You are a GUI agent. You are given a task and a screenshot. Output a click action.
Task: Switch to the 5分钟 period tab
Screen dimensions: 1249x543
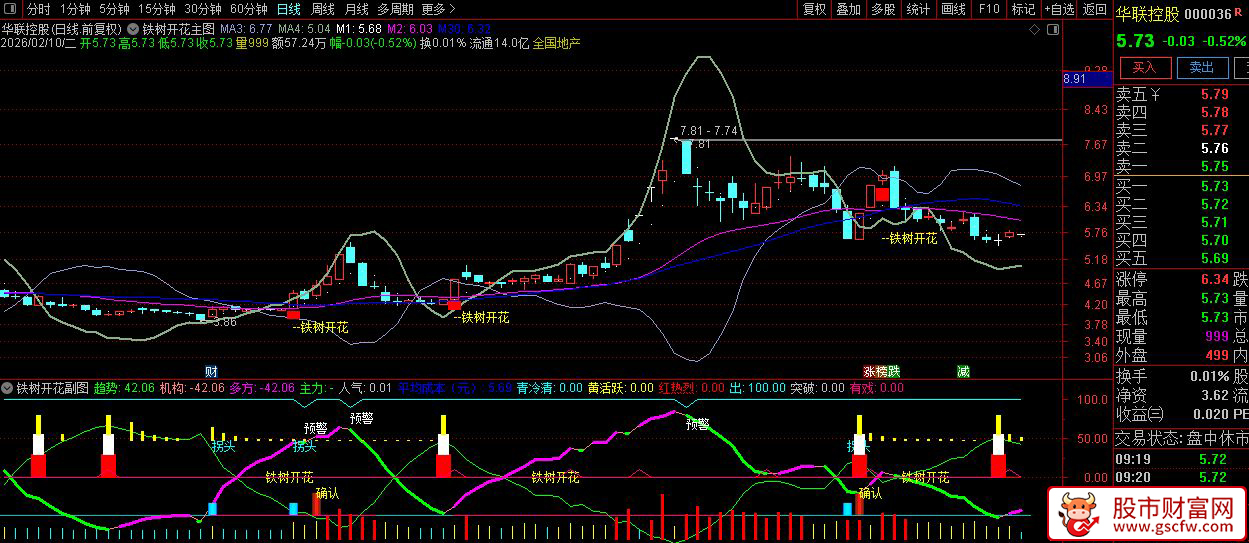114,9
